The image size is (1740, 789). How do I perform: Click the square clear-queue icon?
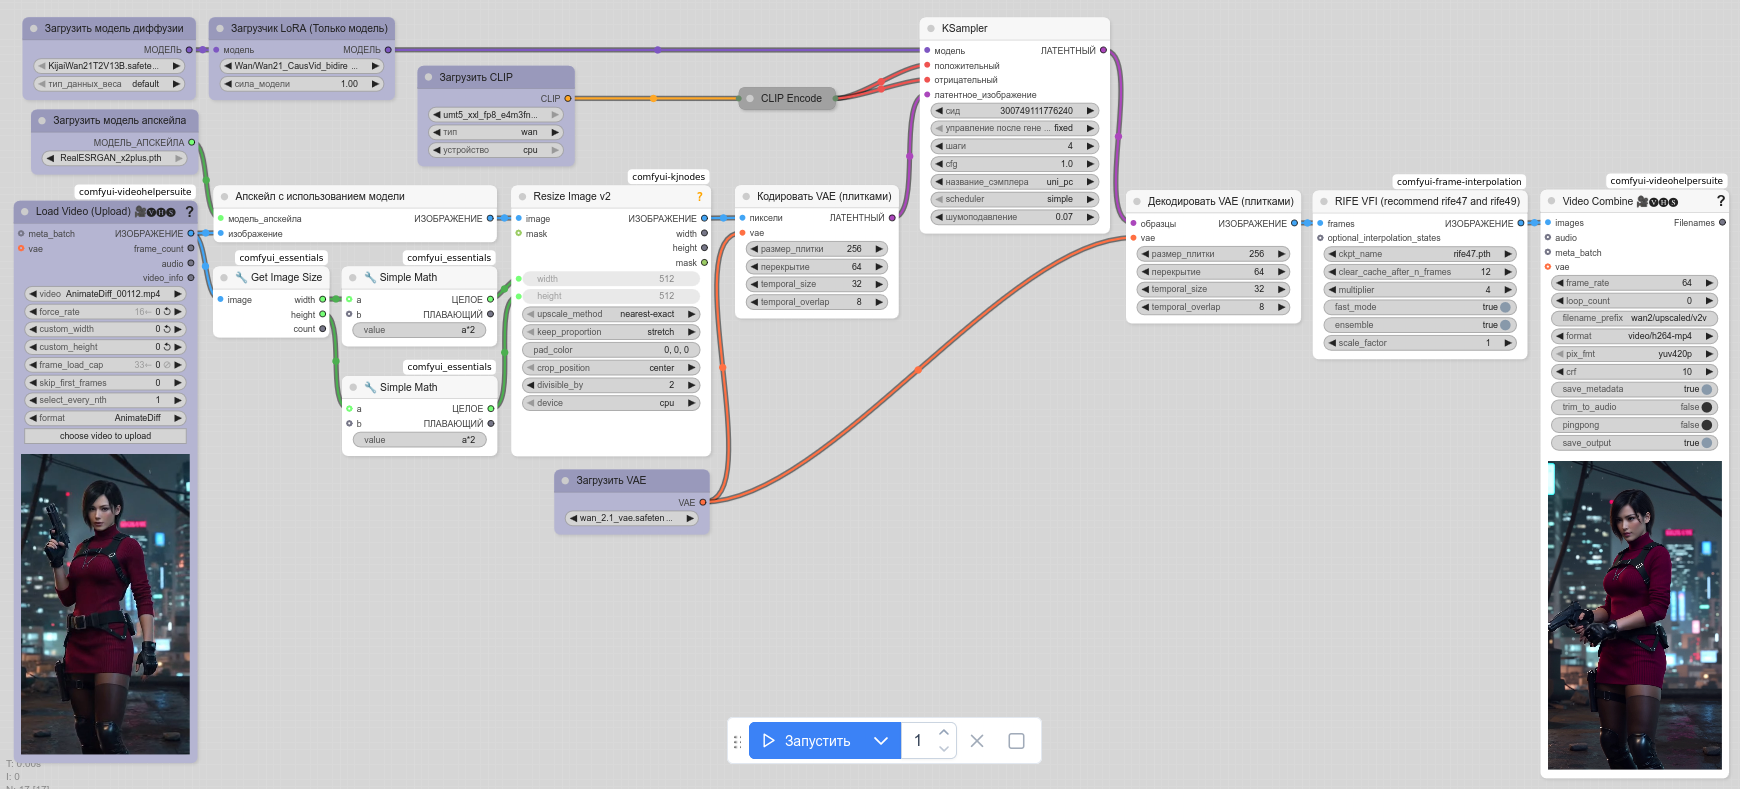pyautogui.click(x=1016, y=741)
